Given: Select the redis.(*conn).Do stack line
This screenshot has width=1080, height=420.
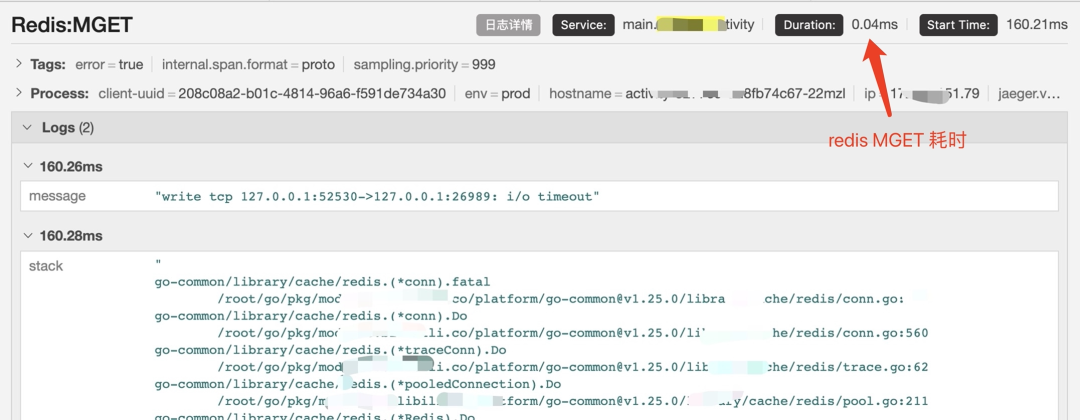Looking at the screenshot, I should coord(311,316).
